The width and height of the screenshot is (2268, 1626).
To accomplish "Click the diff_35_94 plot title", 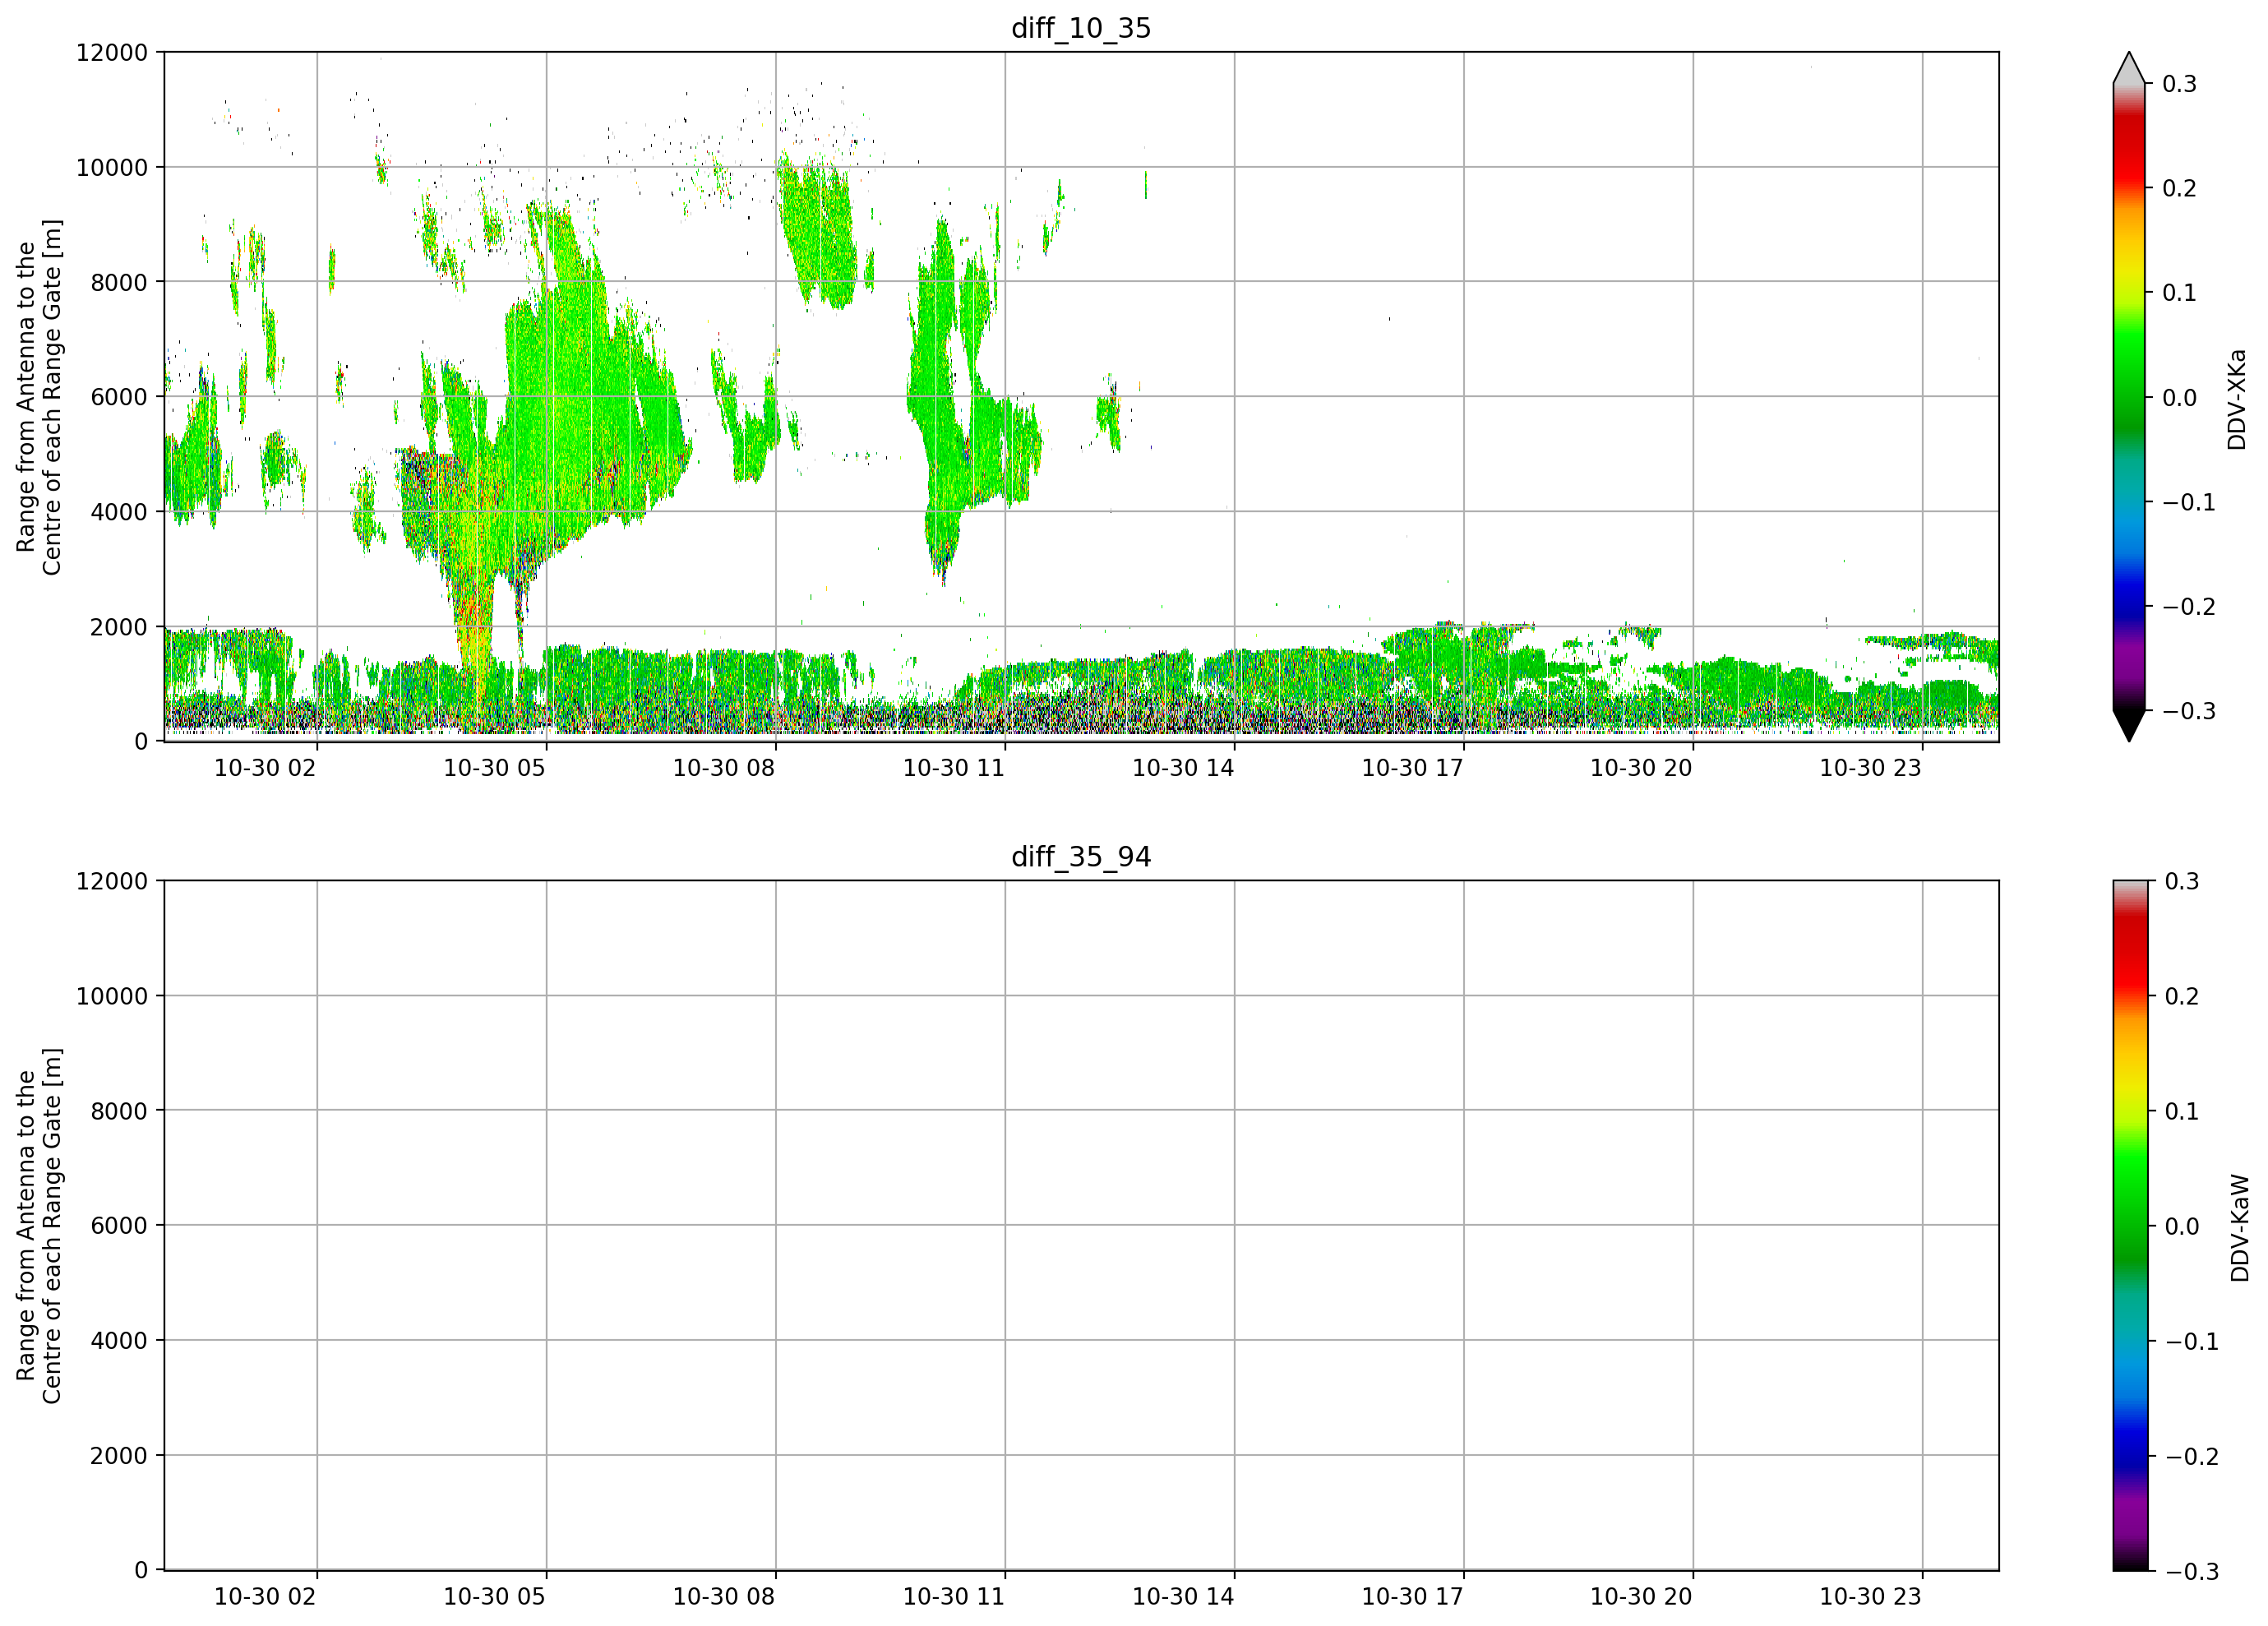I will pos(1081,857).
